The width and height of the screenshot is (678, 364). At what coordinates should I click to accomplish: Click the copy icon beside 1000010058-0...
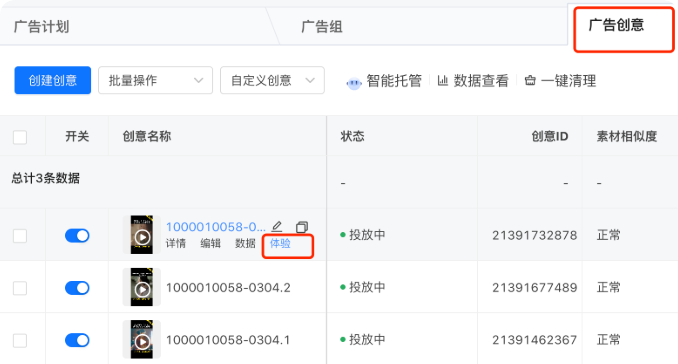[x=302, y=227]
